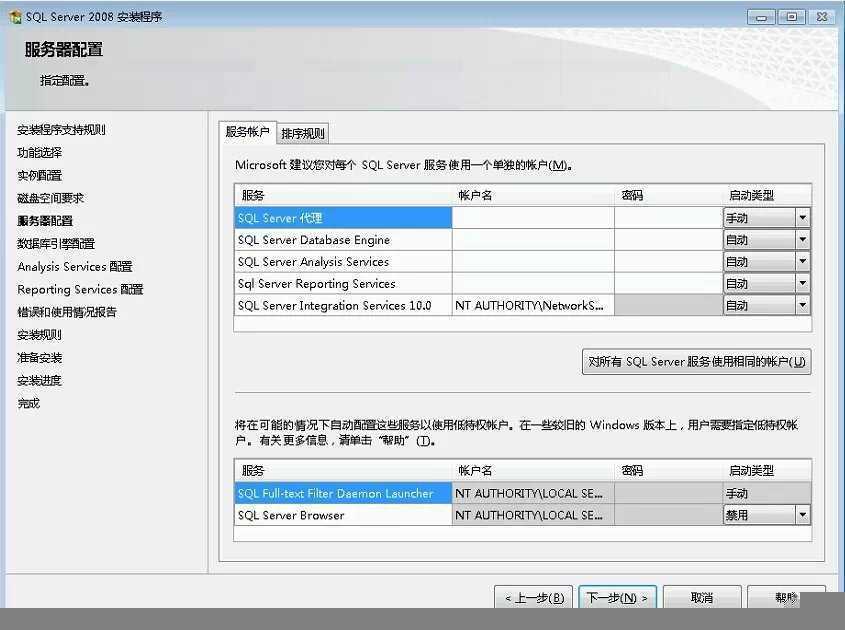Click 完成 step in sidebar
This screenshot has height=630, width=845.
[29, 403]
